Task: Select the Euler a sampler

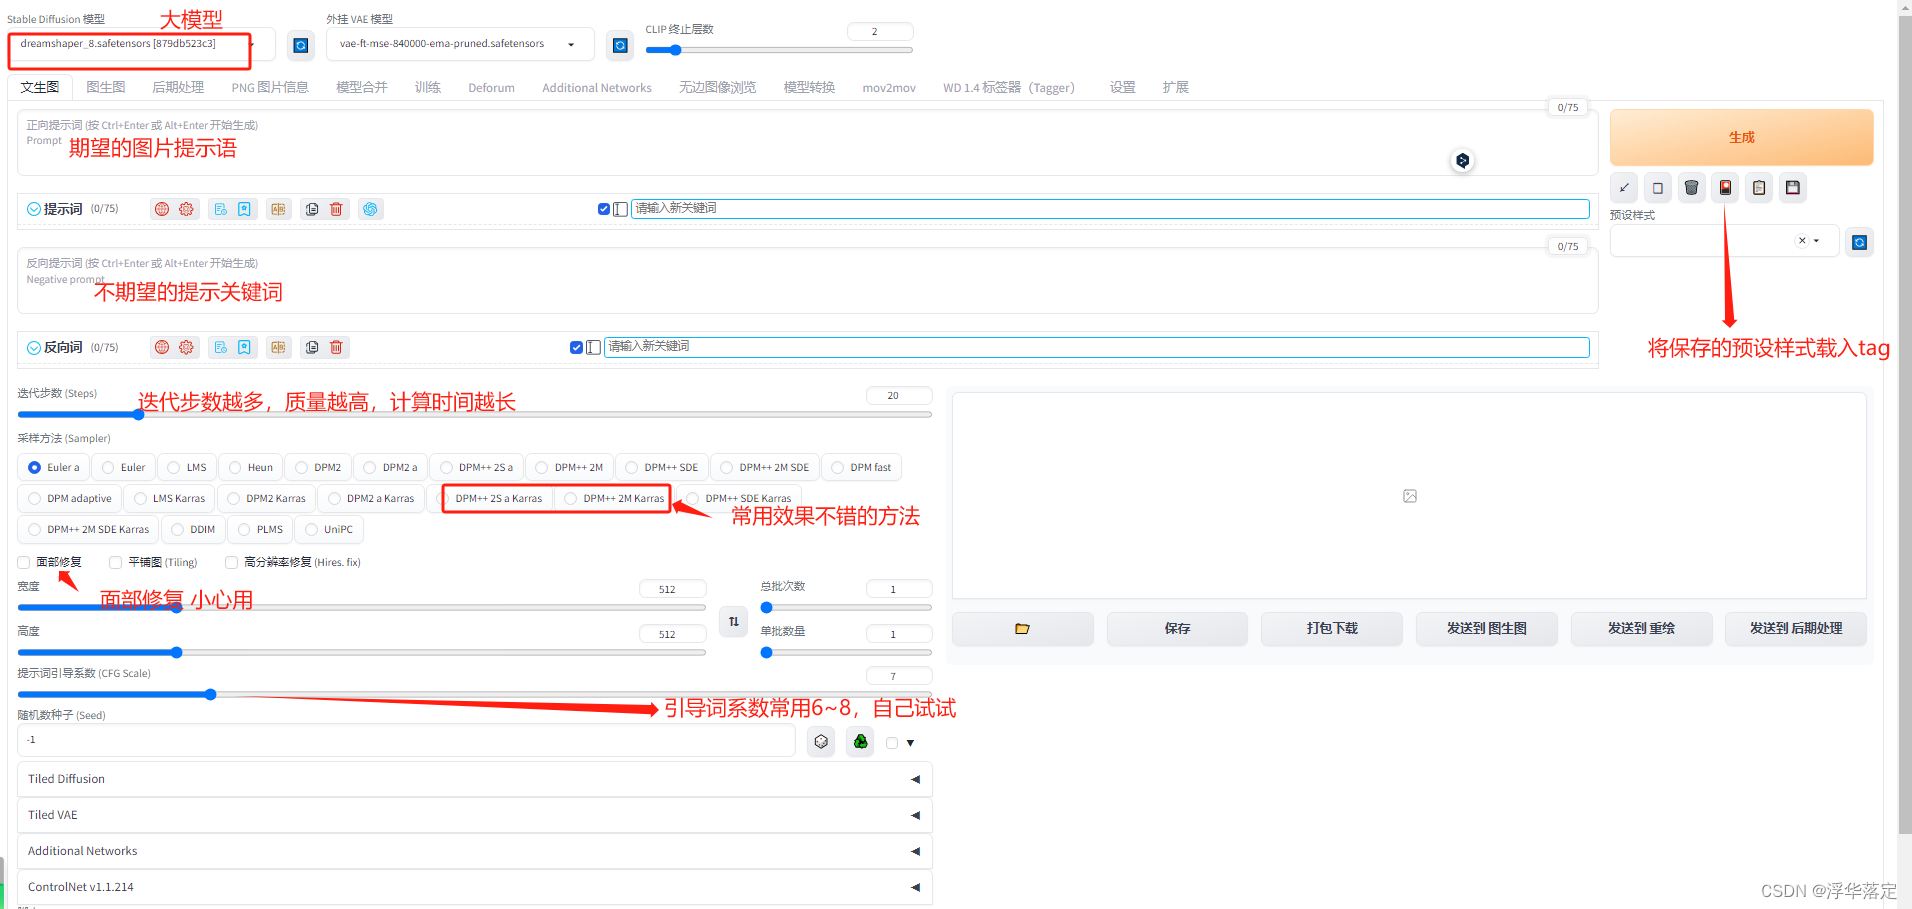Action: pyautogui.click(x=54, y=467)
